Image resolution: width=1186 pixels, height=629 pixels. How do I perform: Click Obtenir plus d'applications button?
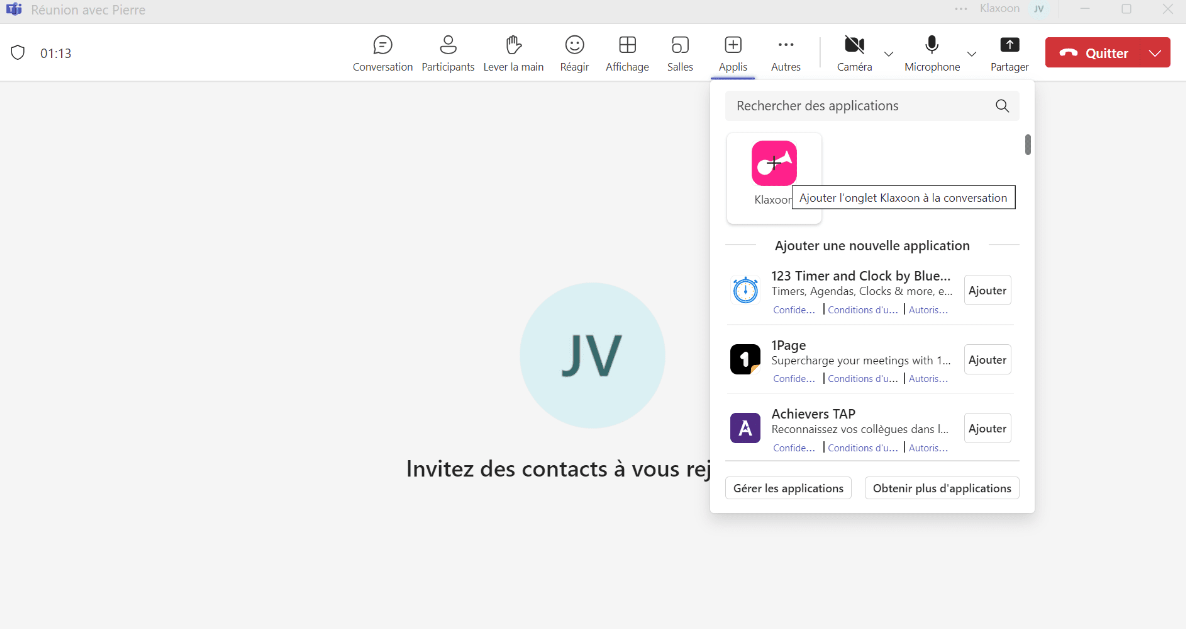tap(942, 488)
